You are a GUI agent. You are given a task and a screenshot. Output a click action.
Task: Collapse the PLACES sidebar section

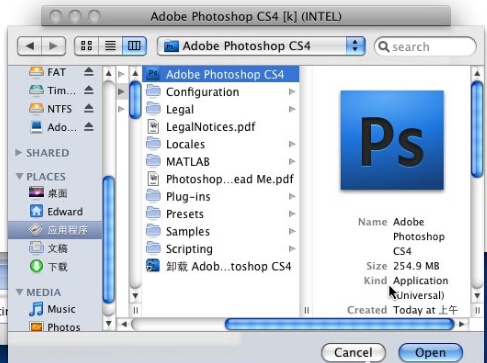pyautogui.click(x=19, y=176)
